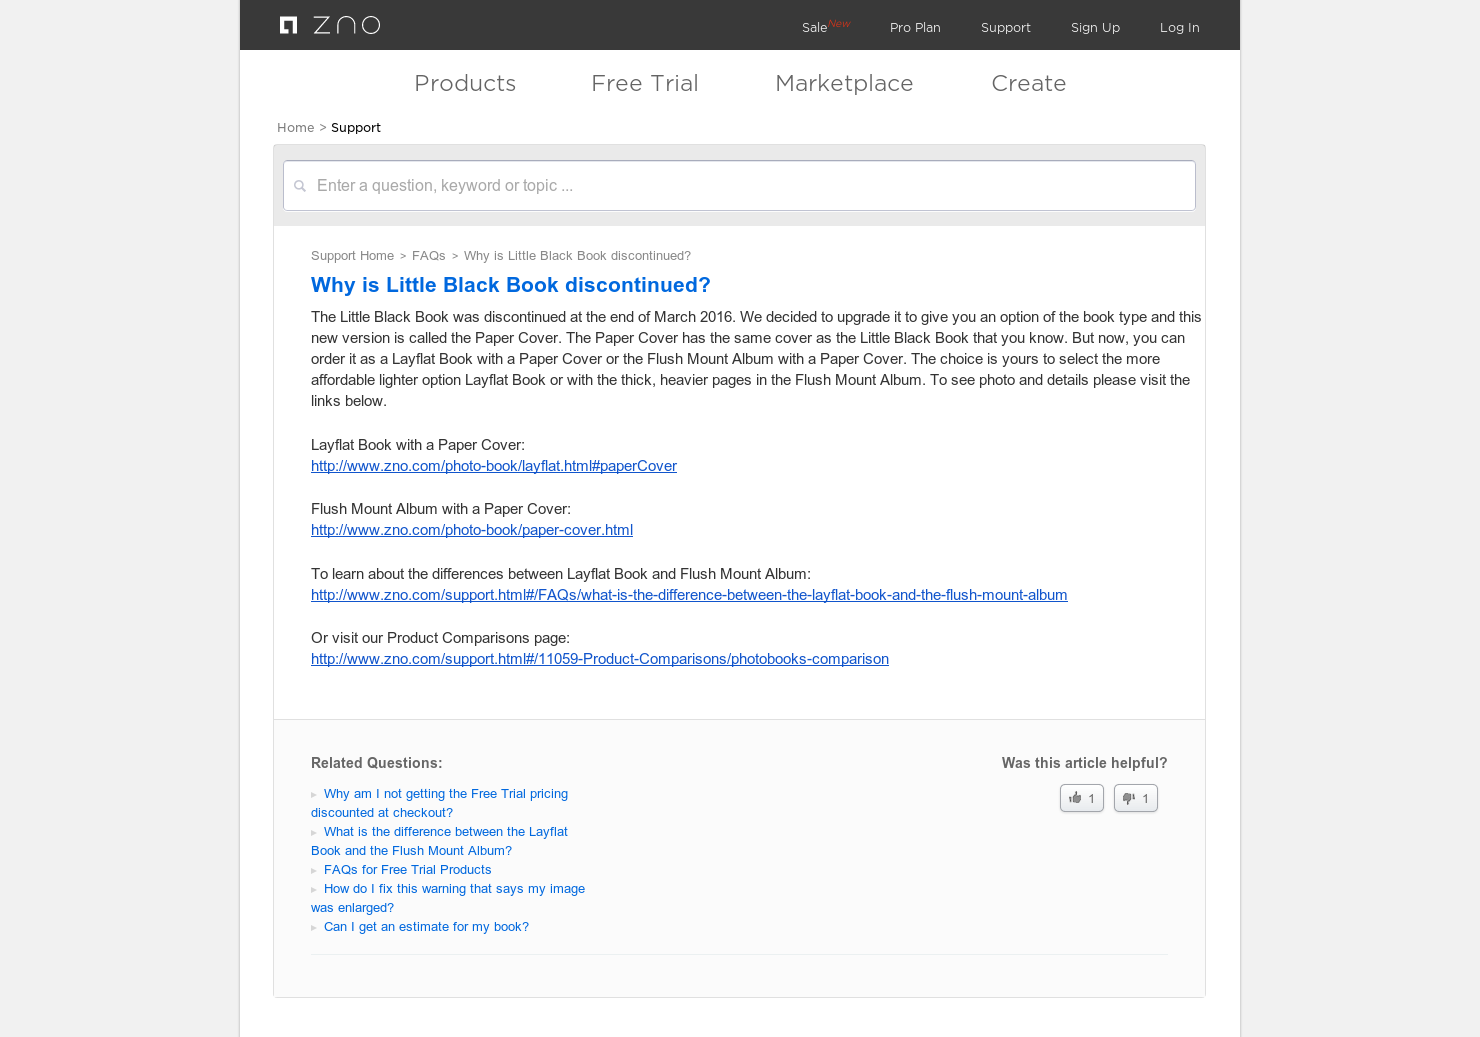Open 'What is the difference between Layflat Book' question
Screen dimensions: 1480x1037
pyautogui.click(x=440, y=841)
